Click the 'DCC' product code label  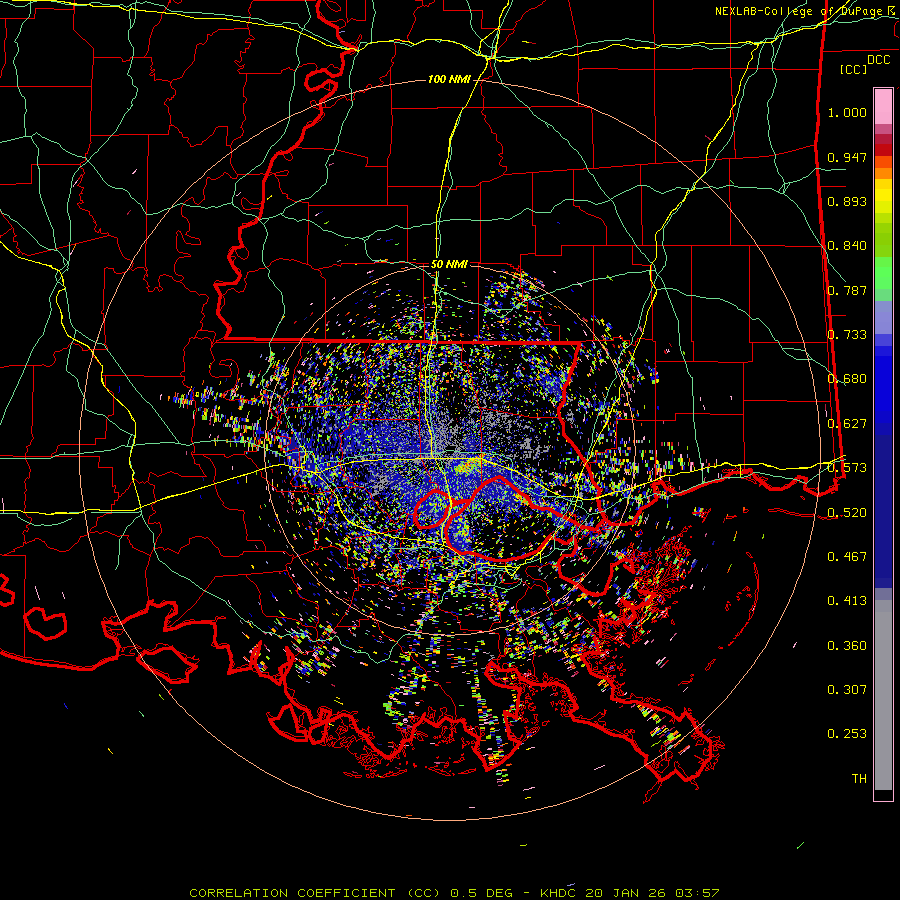pyautogui.click(x=879, y=60)
